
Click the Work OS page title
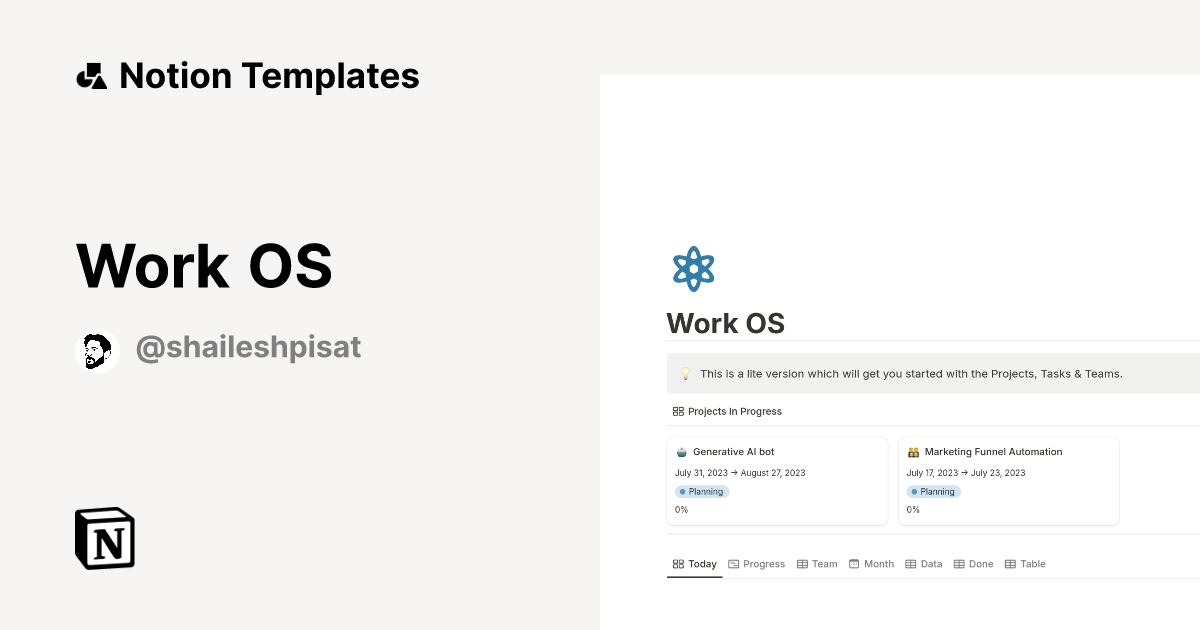(x=726, y=323)
